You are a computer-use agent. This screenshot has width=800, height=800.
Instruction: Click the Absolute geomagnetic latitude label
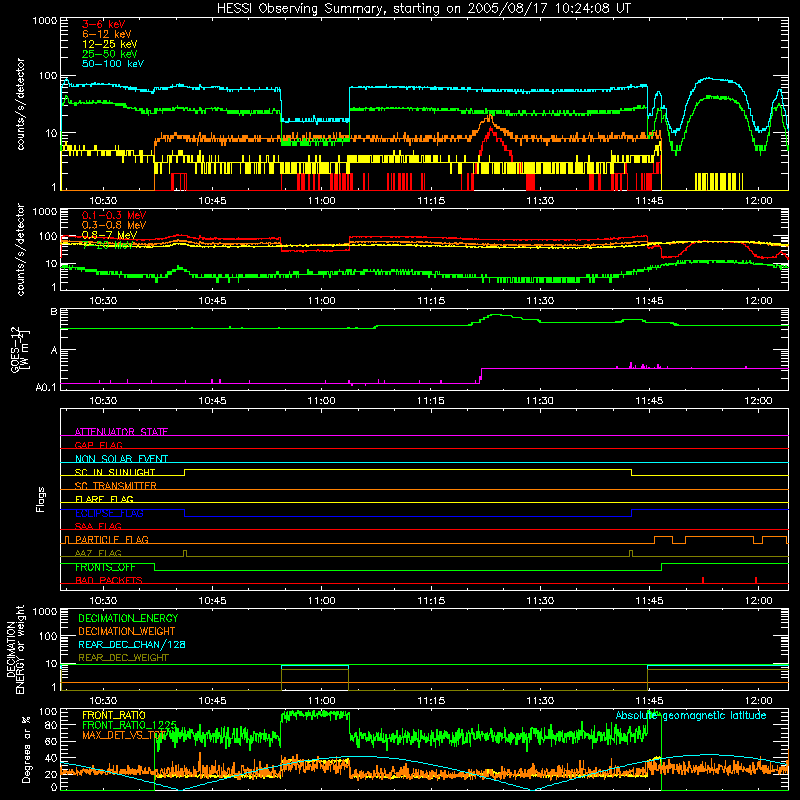click(691, 715)
